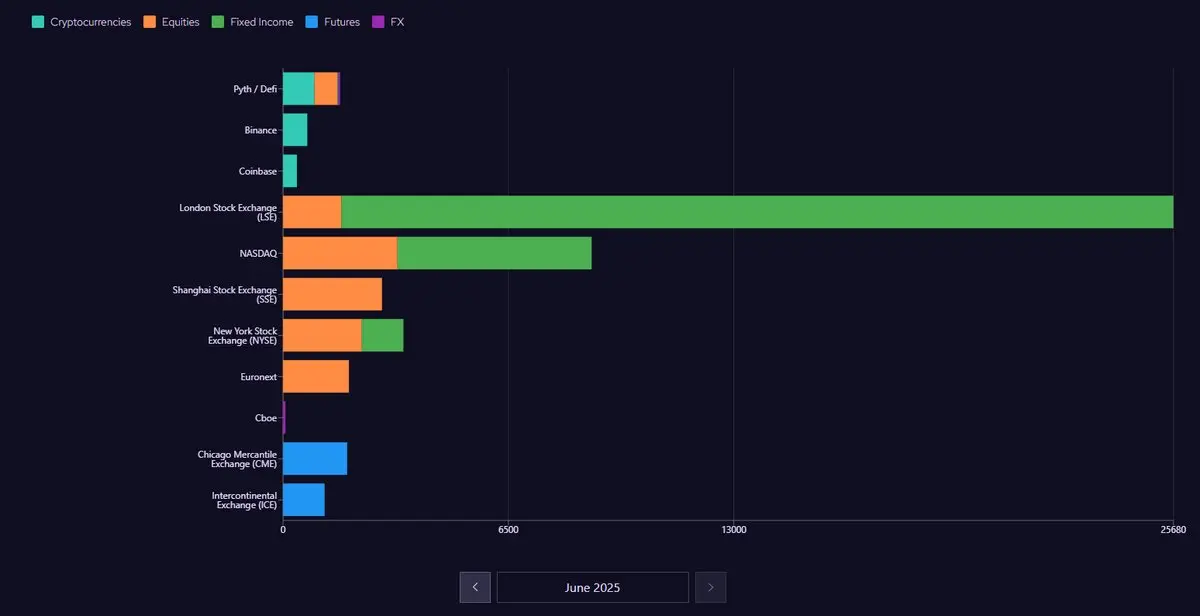Click the Cboe axis label
This screenshot has height=616, width=1200.
(x=266, y=417)
